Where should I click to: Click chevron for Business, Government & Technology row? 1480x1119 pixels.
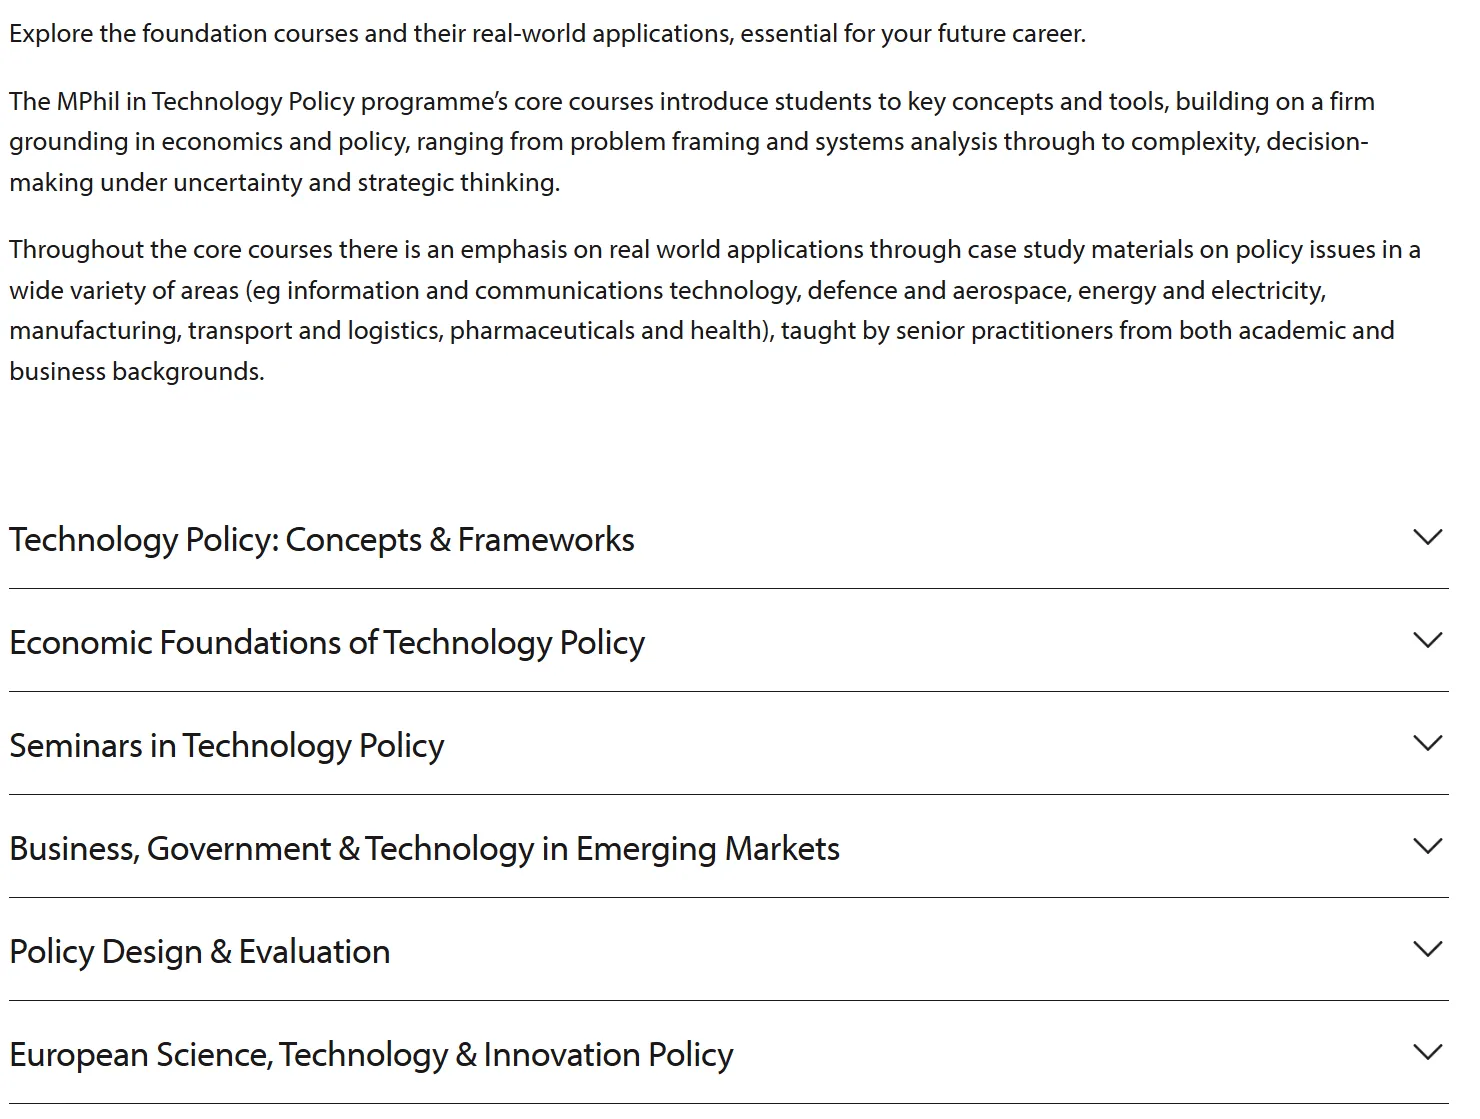click(1428, 847)
